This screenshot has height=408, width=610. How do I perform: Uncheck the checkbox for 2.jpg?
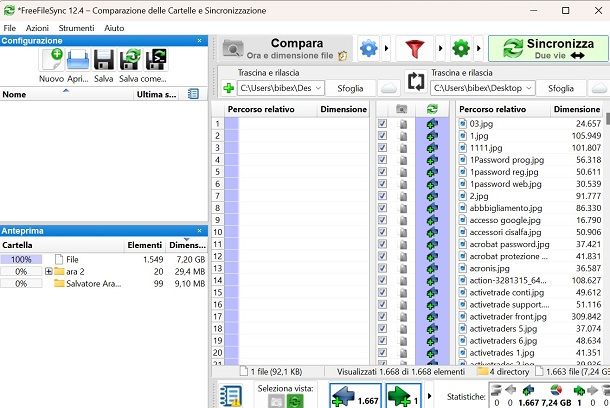point(382,196)
